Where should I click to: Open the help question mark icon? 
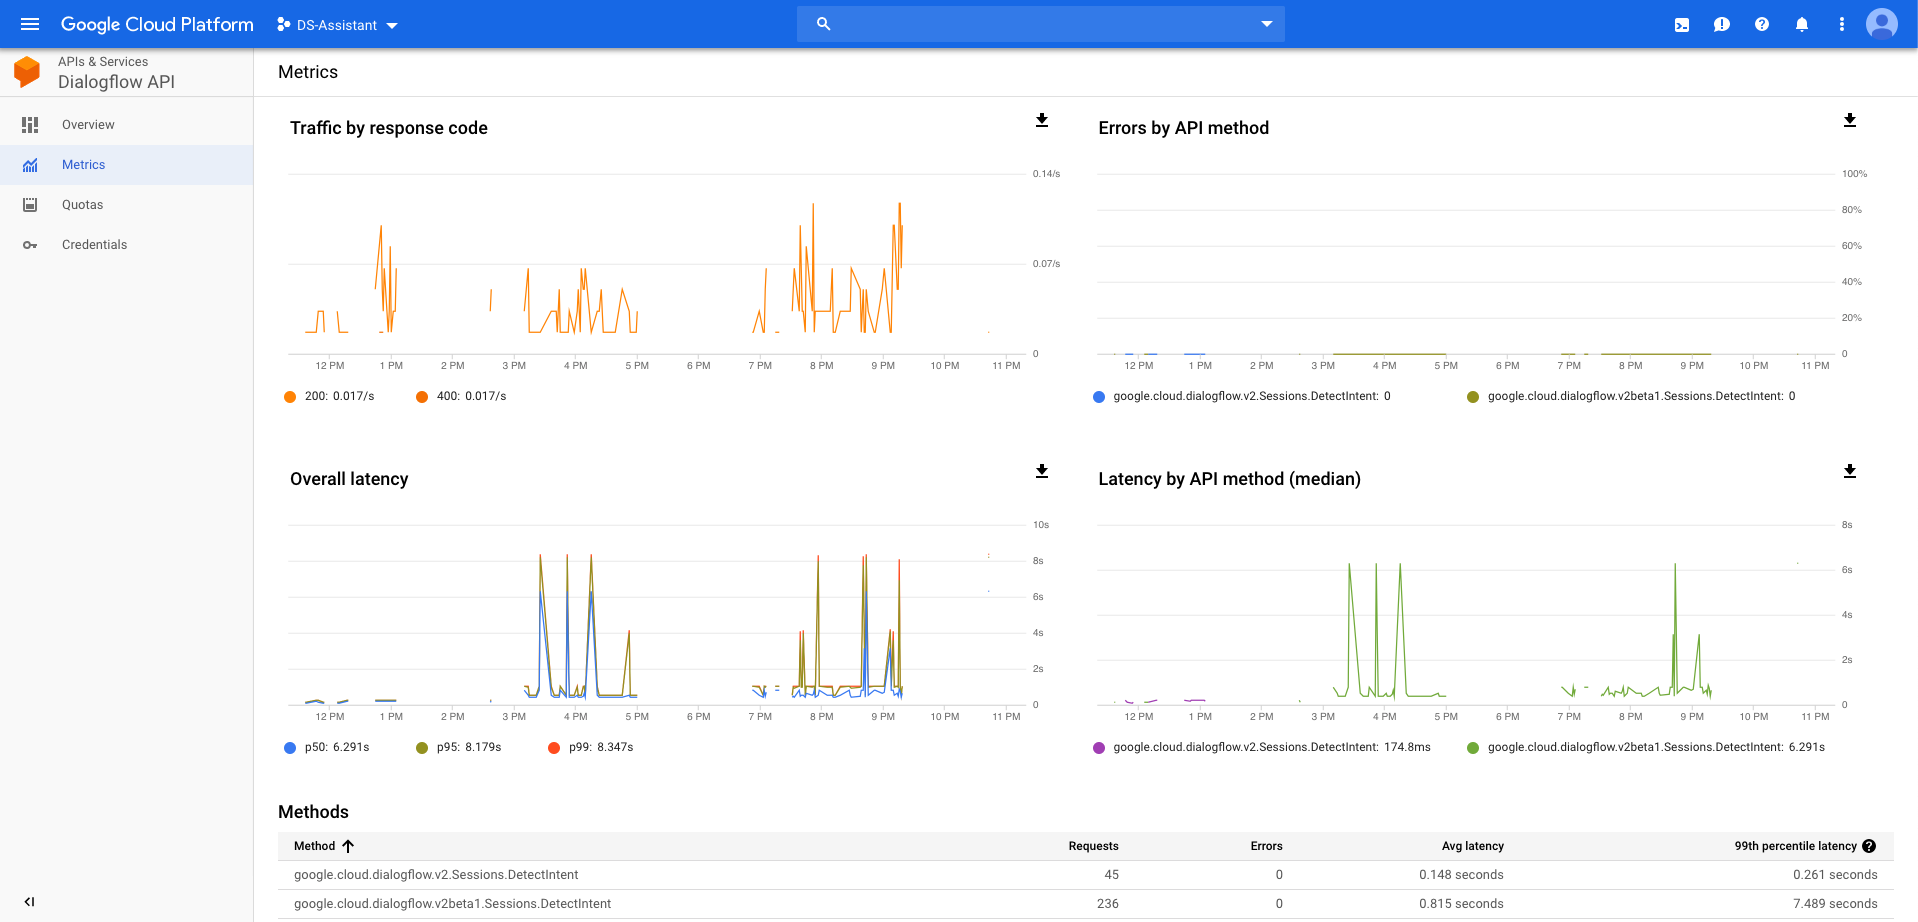point(1762,24)
